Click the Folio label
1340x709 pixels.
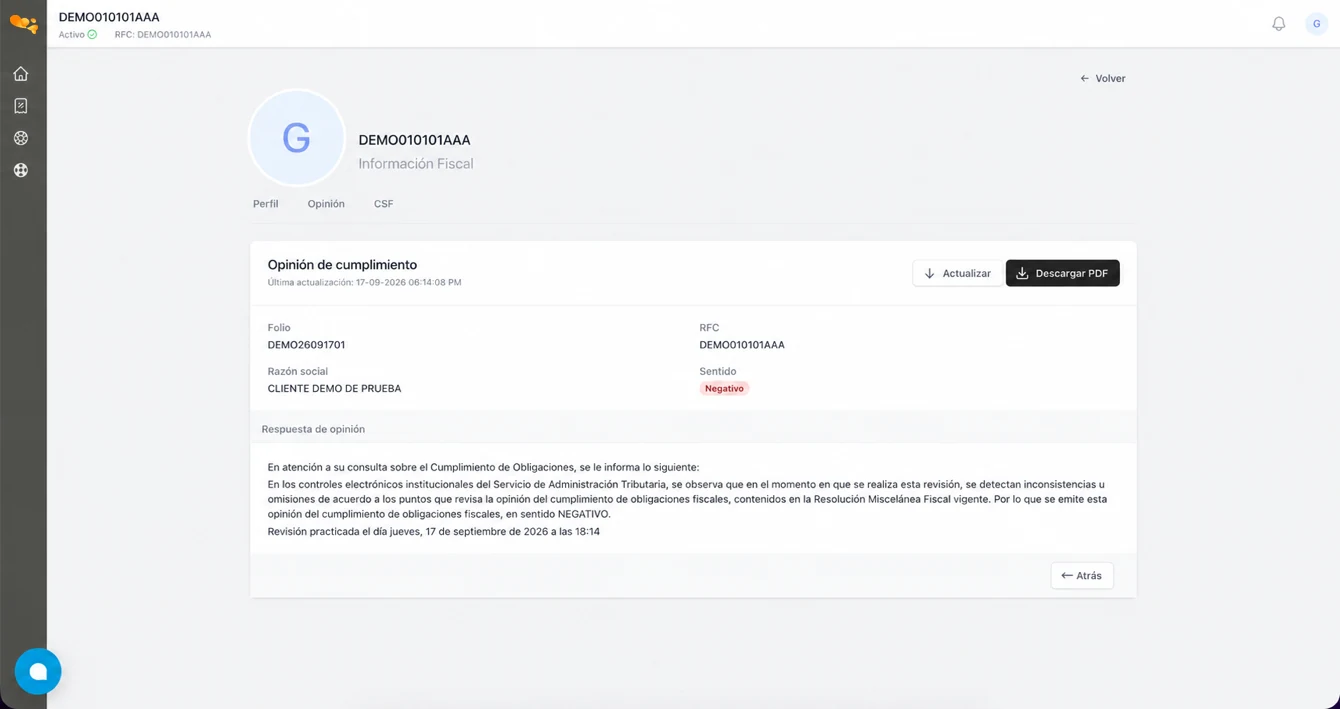[x=279, y=328]
